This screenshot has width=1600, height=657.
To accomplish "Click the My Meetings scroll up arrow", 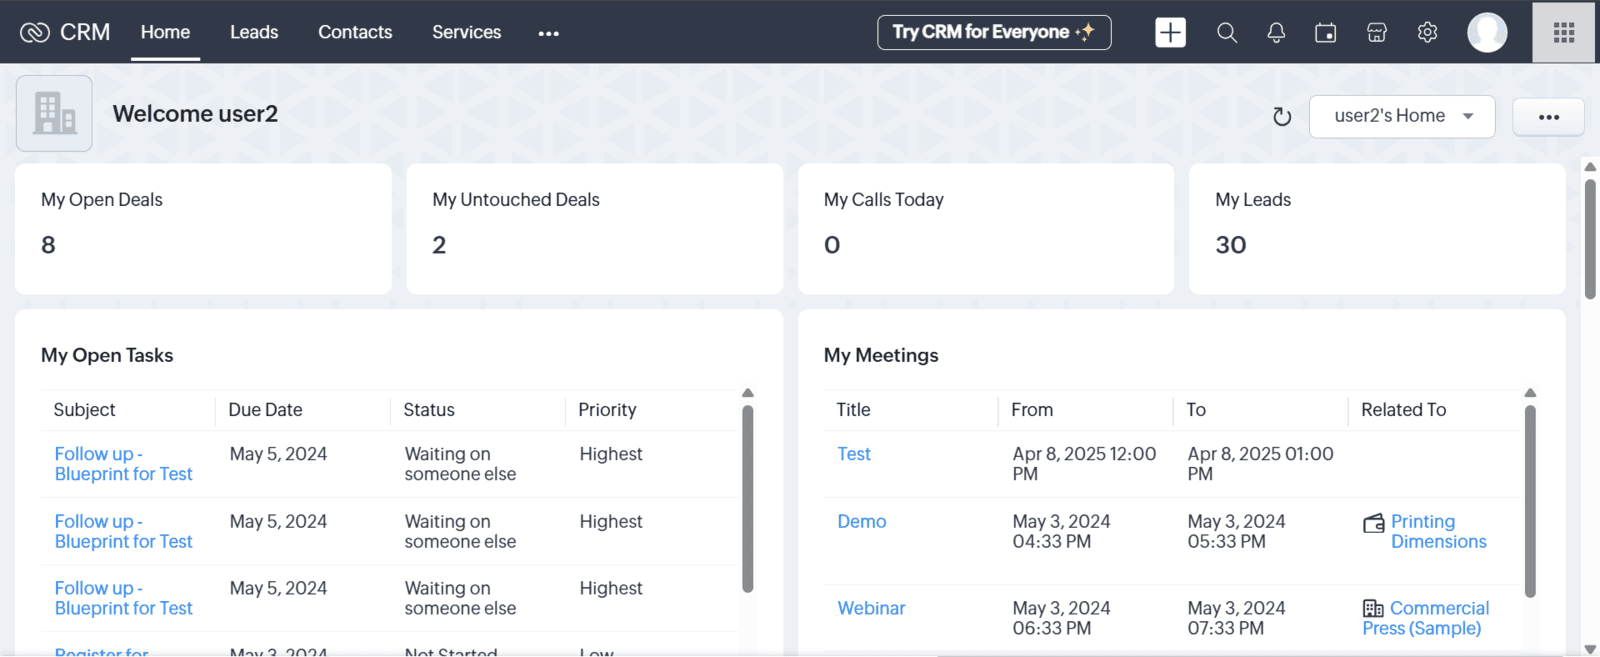I will point(1530,393).
